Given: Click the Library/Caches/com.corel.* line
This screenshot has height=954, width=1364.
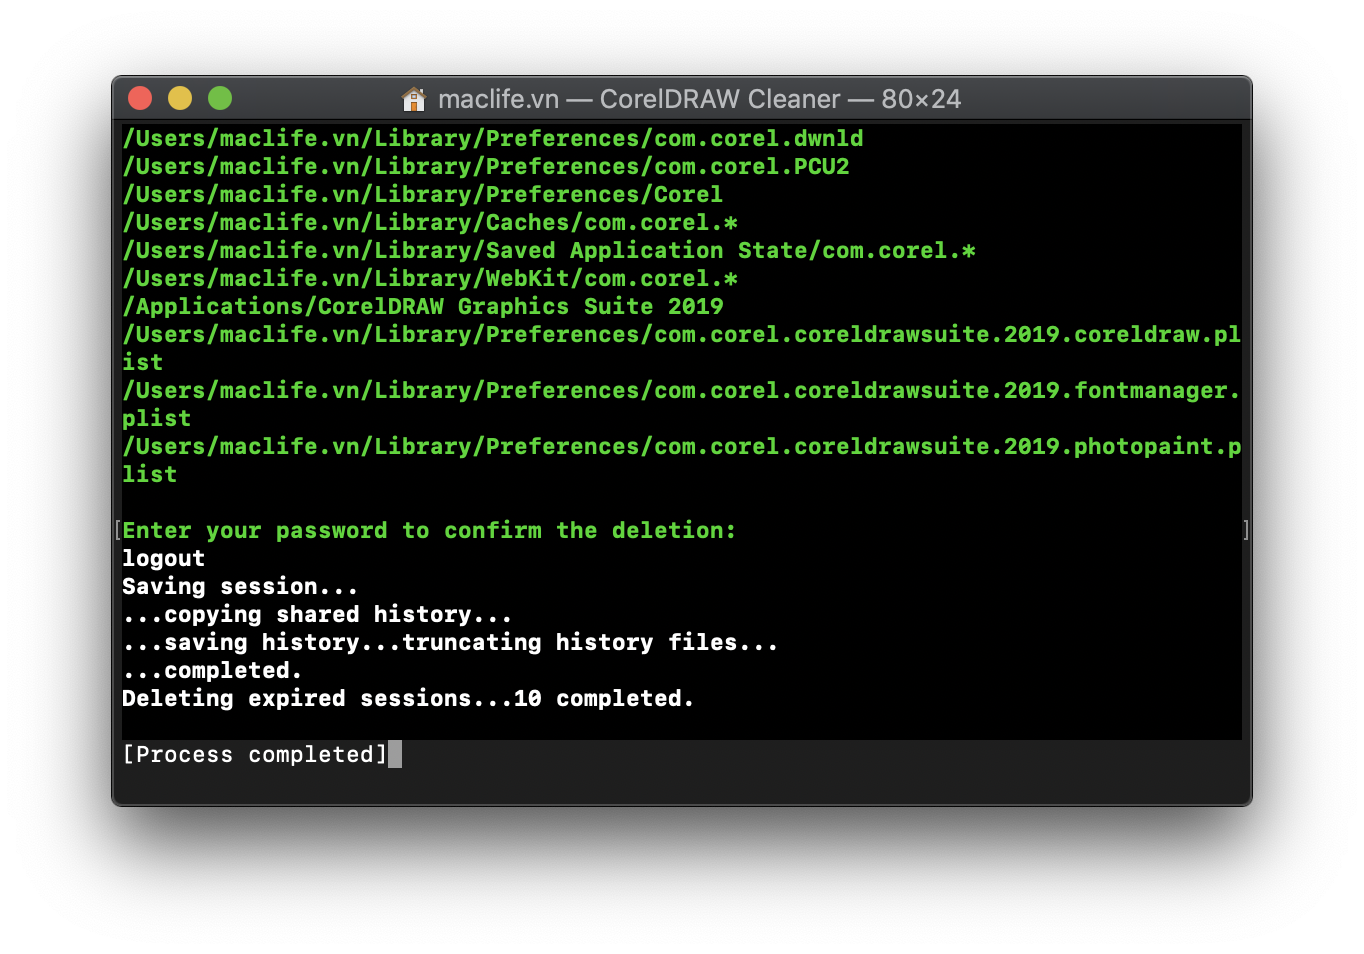Looking at the screenshot, I should tap(429, 223).
